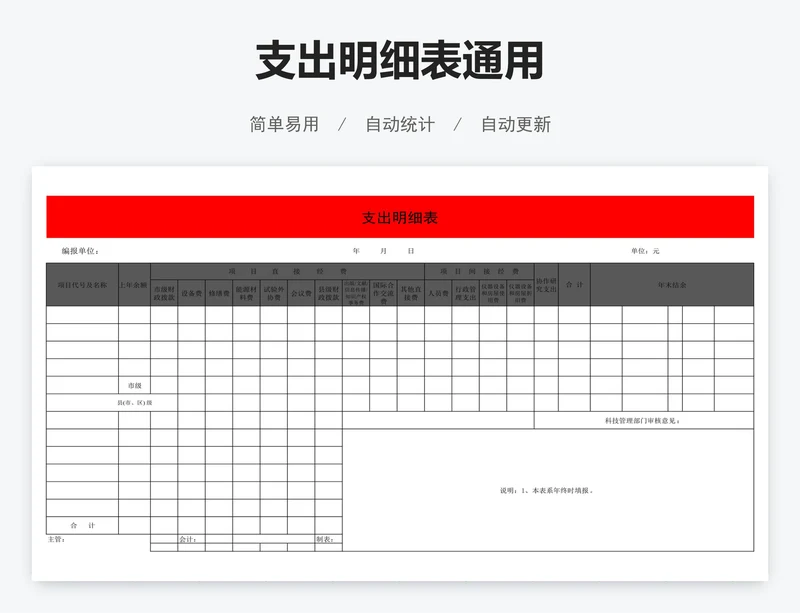Click the 说明:1、本表系年终时填报 note

pos(547,491)
